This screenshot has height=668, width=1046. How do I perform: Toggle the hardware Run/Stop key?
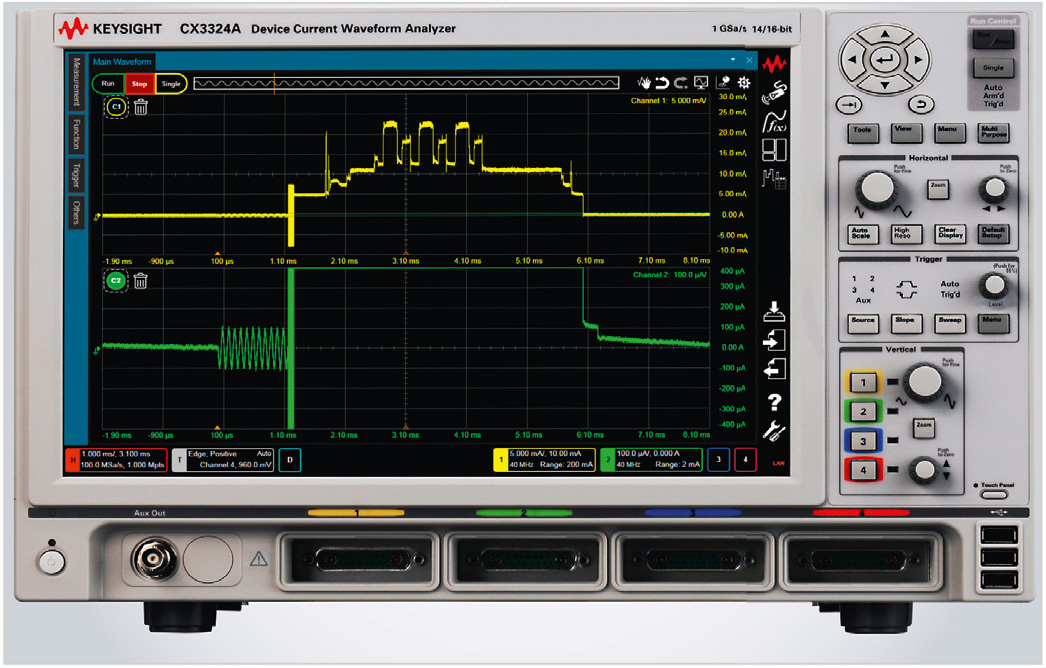(x=993, y=40)
